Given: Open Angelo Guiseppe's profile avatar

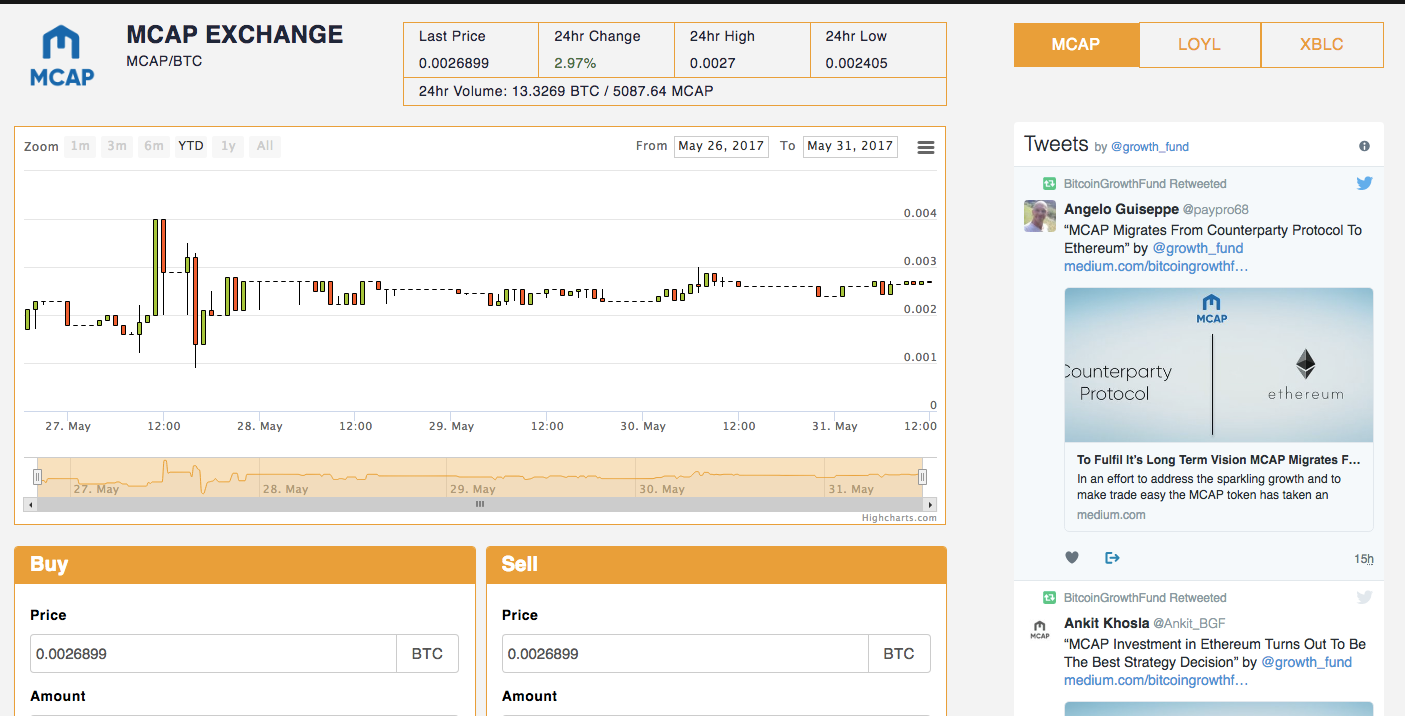Looking at the screenshot, I should (1040, 216).
